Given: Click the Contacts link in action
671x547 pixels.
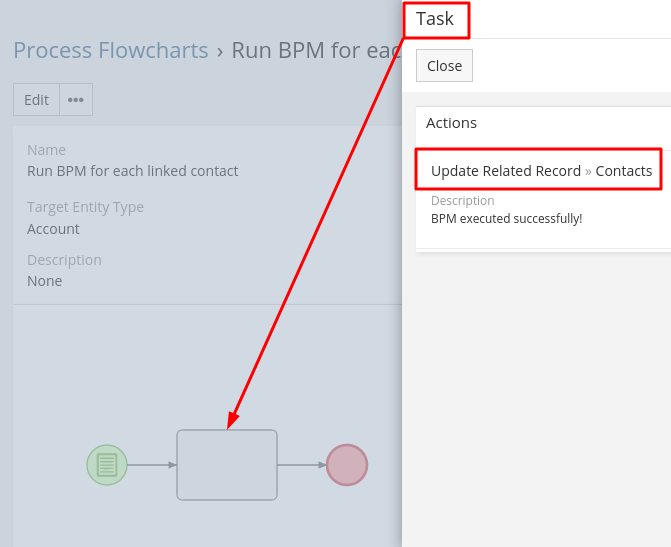Looking at the screenshot, I should coord(624,171).
